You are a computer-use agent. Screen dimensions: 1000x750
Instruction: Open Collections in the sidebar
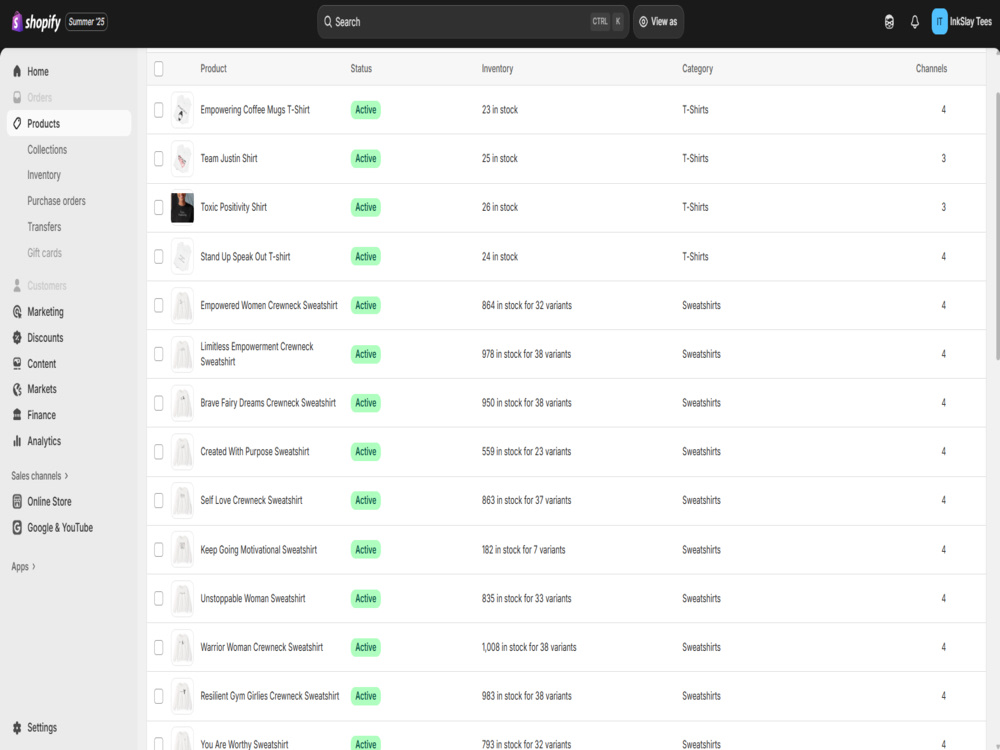coord(47,150)
